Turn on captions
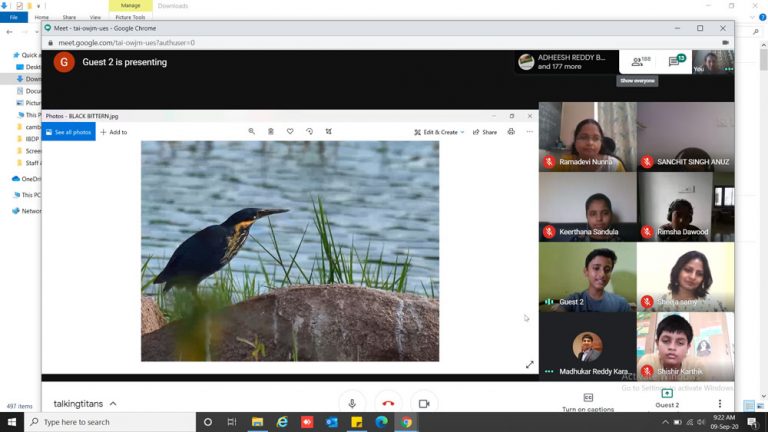Screen dimensions: 768x432 pos(587,402)
